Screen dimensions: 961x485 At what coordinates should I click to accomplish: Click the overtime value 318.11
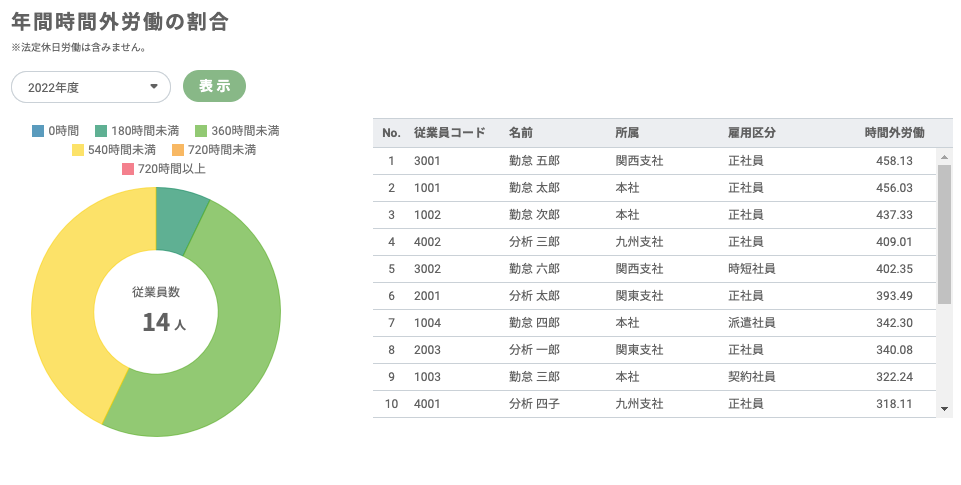tap(894, 404)
